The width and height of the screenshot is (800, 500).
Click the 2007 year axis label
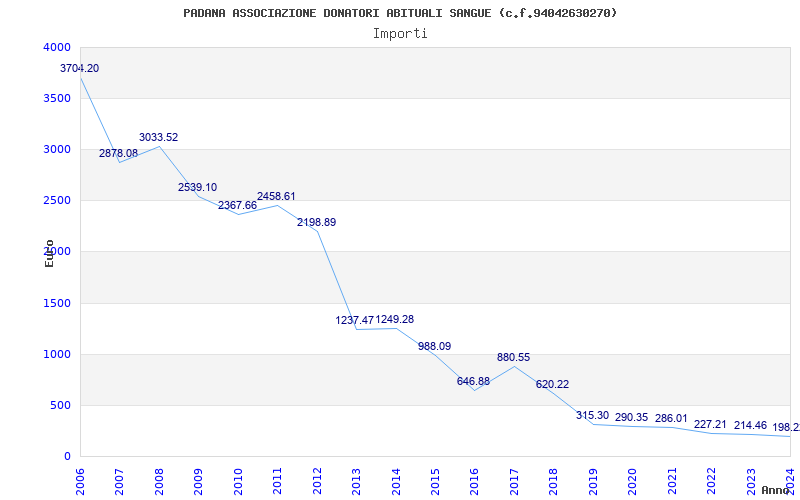tap(119, 482)
